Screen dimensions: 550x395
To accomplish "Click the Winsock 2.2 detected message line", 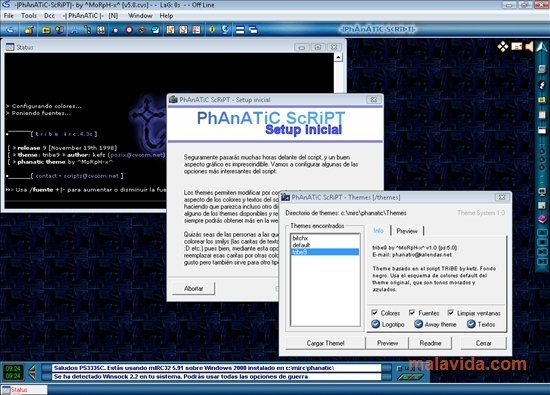I will click(x=216, y=376).
